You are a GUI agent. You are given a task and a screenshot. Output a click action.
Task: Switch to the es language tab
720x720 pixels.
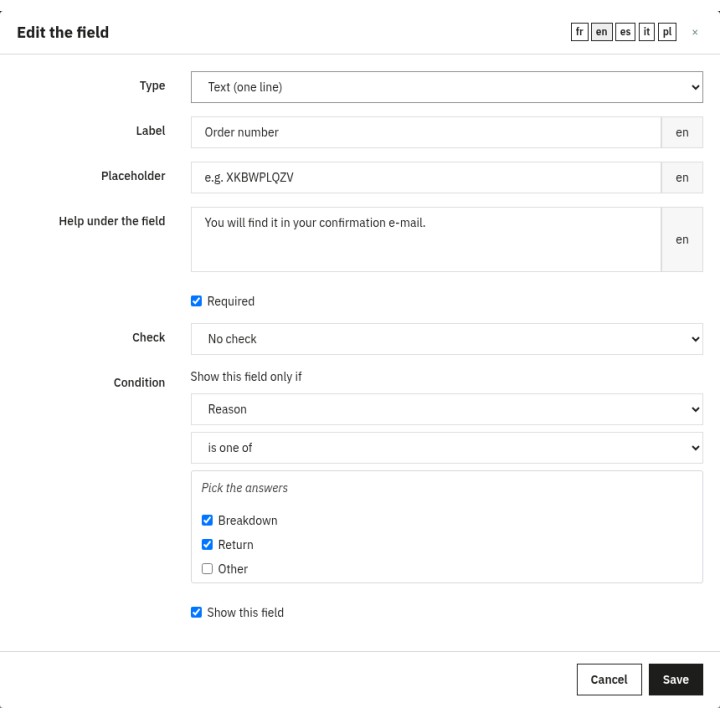(x=625, y=32)
